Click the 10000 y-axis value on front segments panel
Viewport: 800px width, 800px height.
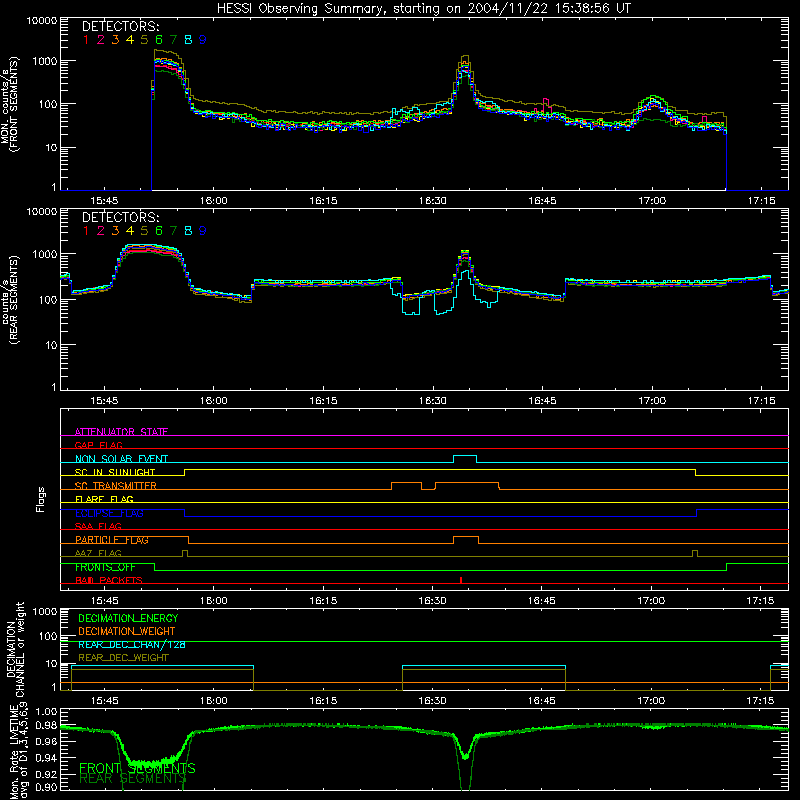[42, 20]
